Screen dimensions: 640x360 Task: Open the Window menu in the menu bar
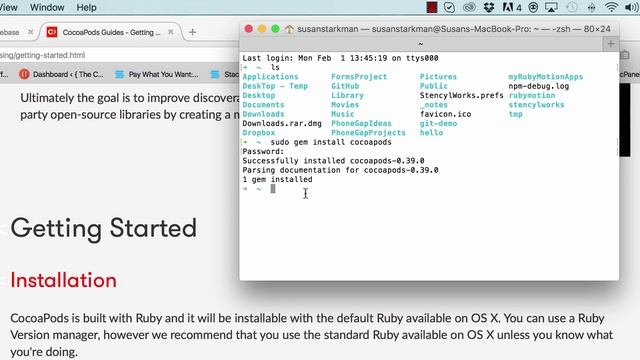[x=47, y=7]
